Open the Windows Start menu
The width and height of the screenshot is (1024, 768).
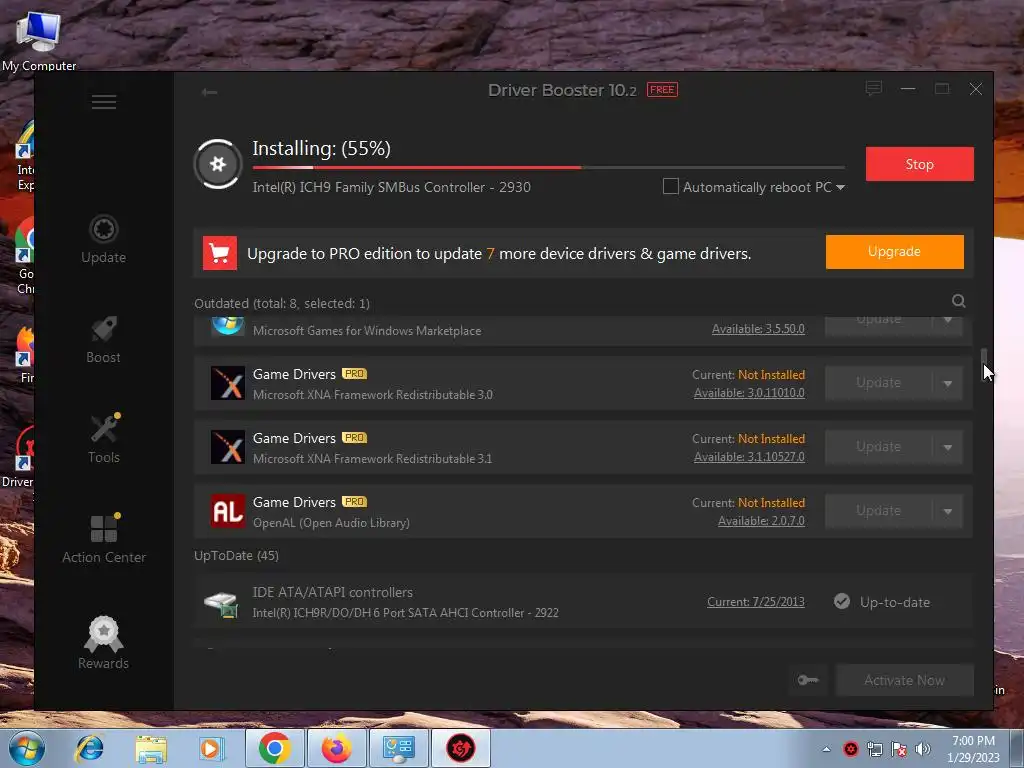click(27, 748)
